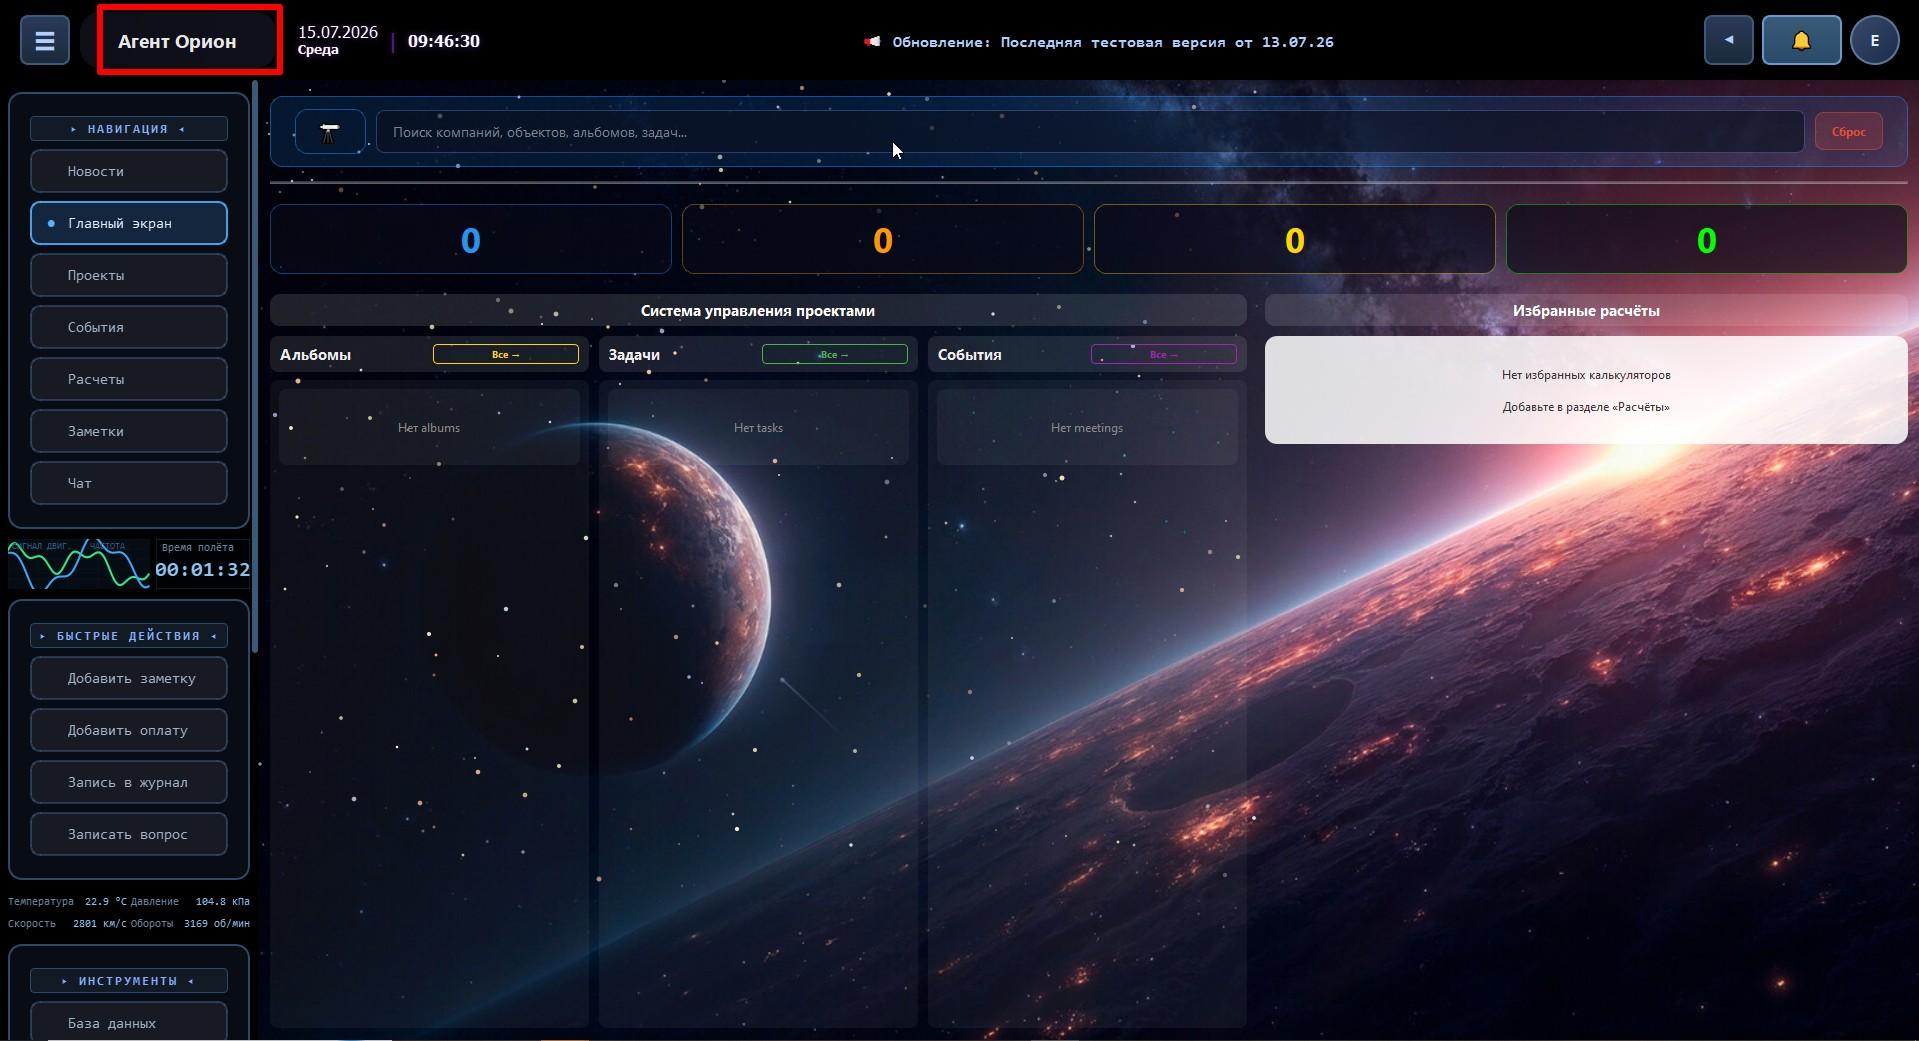This screenshot has height=1041, width=1919.
Task: Click the telescope search icon
Action: tap(329, 132)
